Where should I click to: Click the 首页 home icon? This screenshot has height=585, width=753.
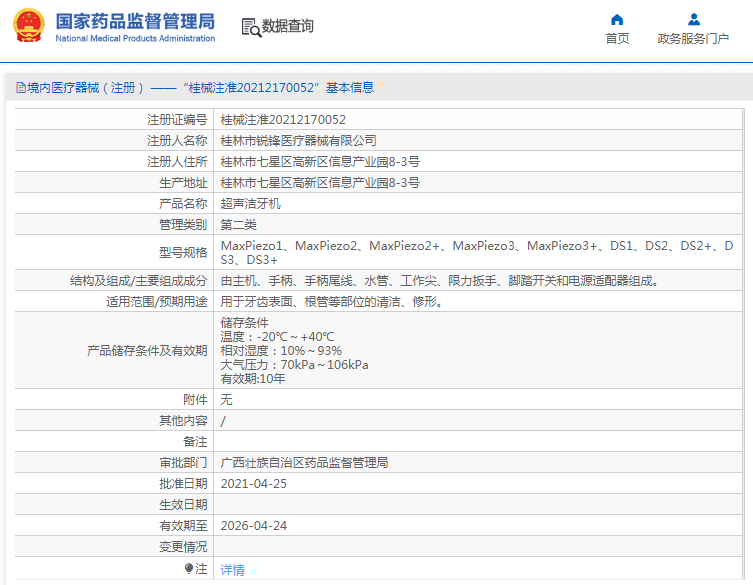click(617, 20)
